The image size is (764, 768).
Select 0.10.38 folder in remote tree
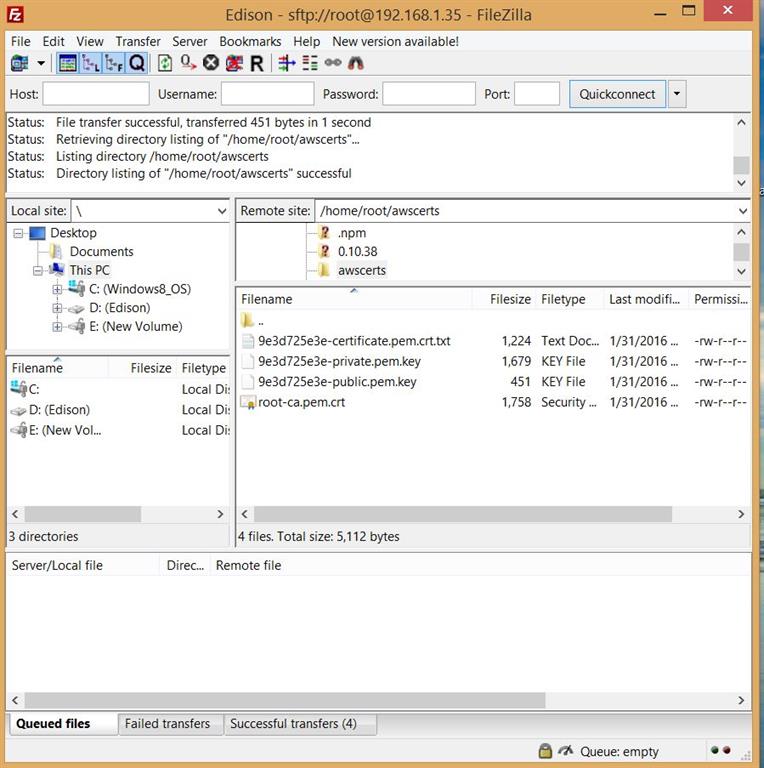click(x=358, y=252)
